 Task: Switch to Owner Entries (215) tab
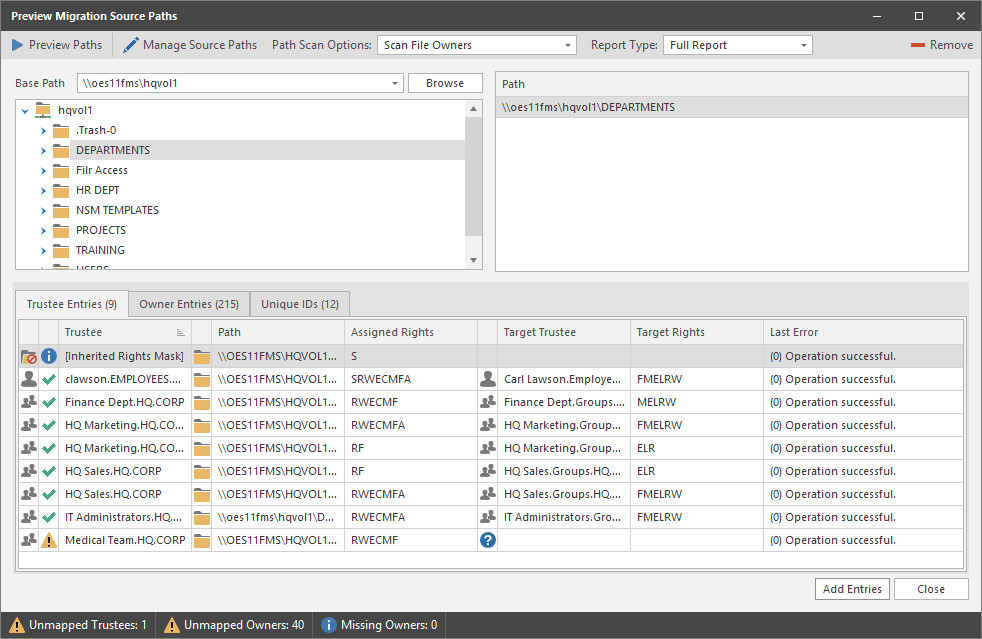189,304
